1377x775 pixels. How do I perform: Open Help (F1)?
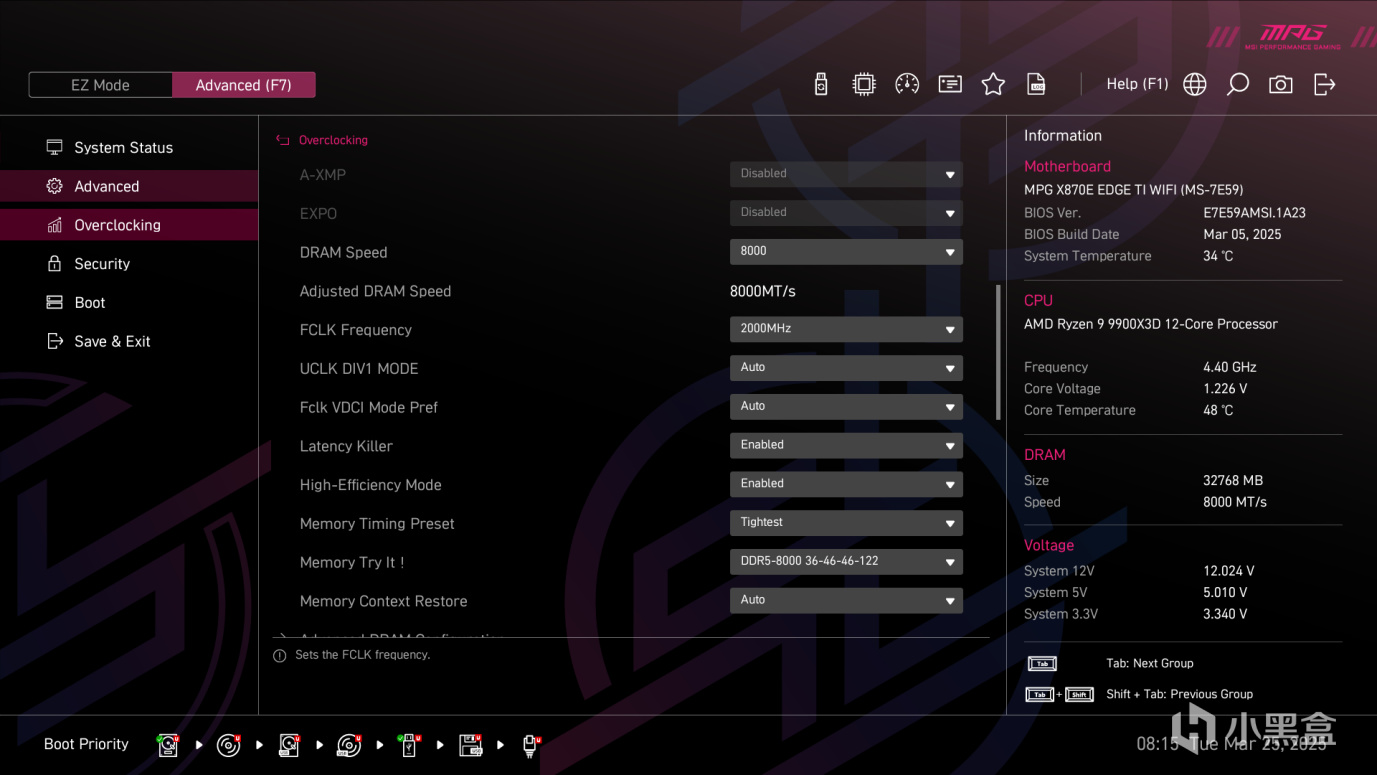tap(1137, 84)
